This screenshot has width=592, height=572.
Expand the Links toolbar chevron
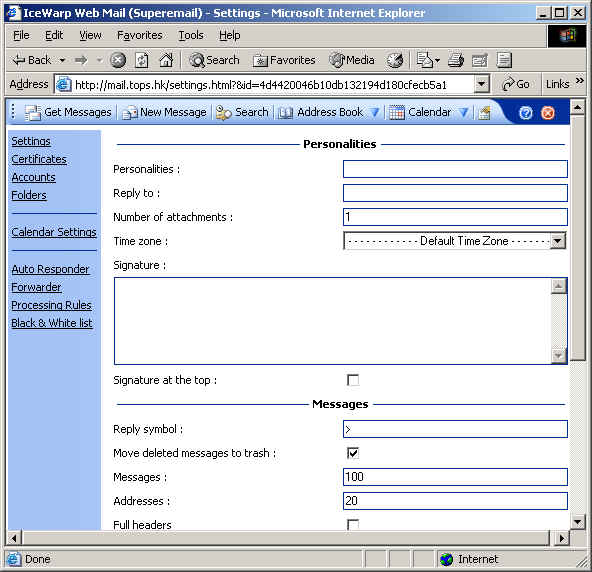coord(580,80)
